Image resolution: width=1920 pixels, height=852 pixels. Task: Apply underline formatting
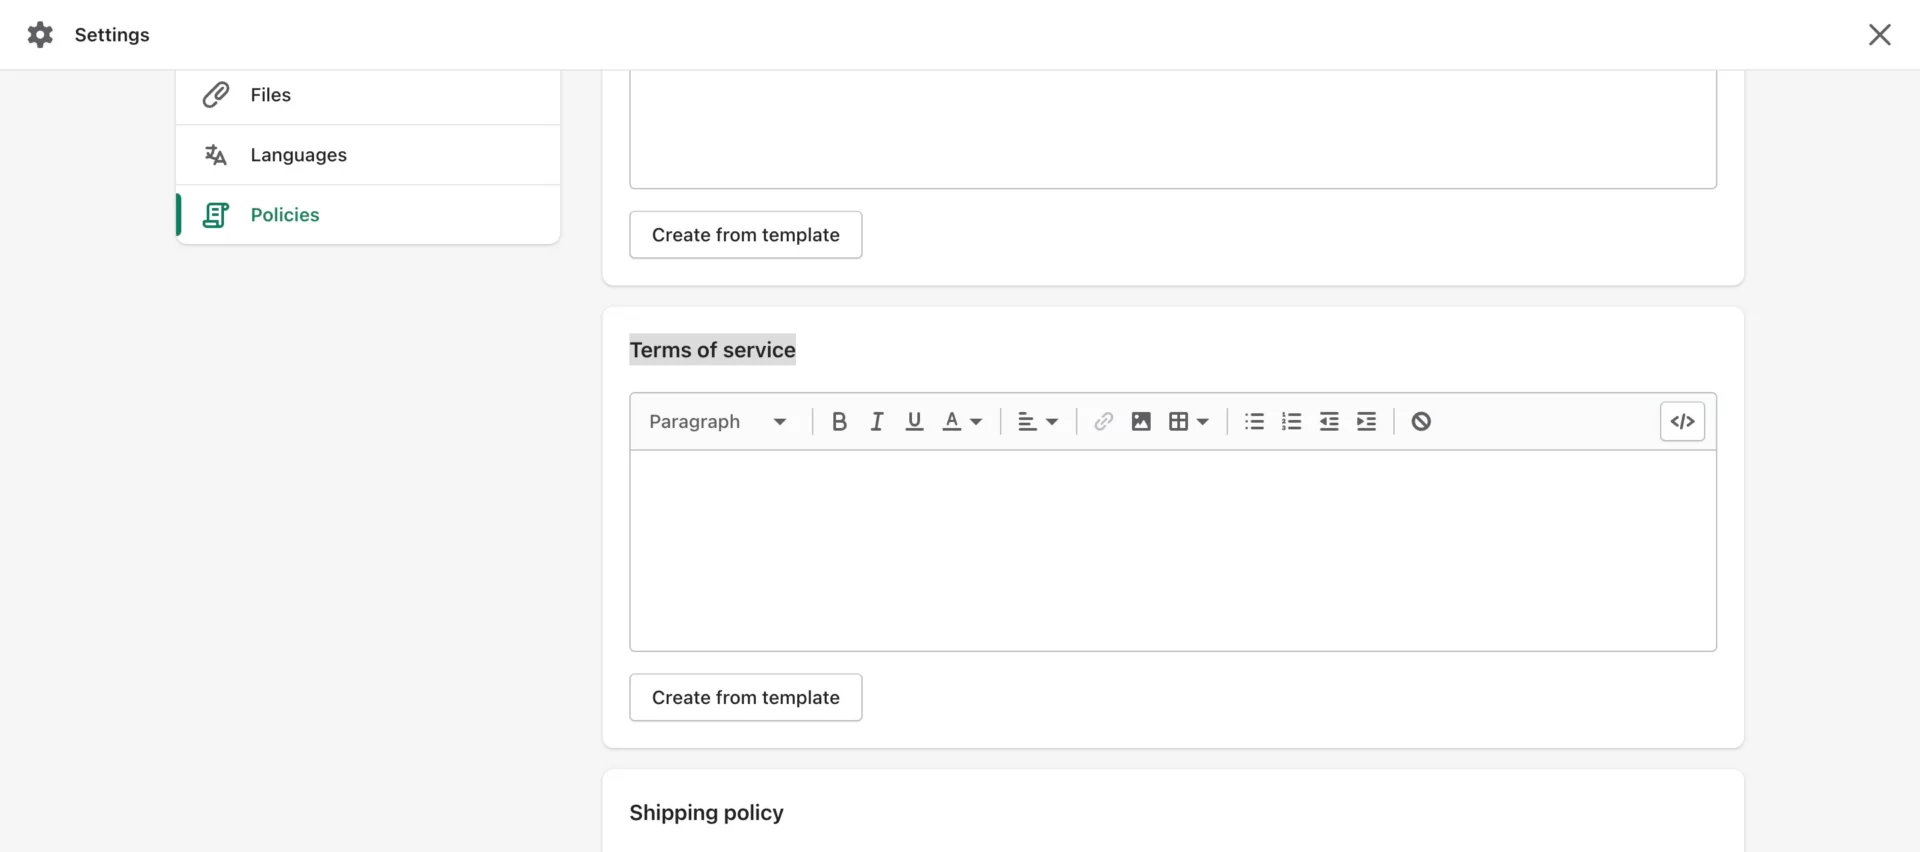(914, 422)
